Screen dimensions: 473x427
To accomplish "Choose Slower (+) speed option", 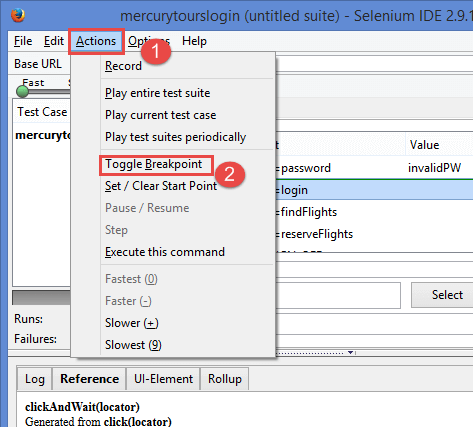I will [132, 323].
